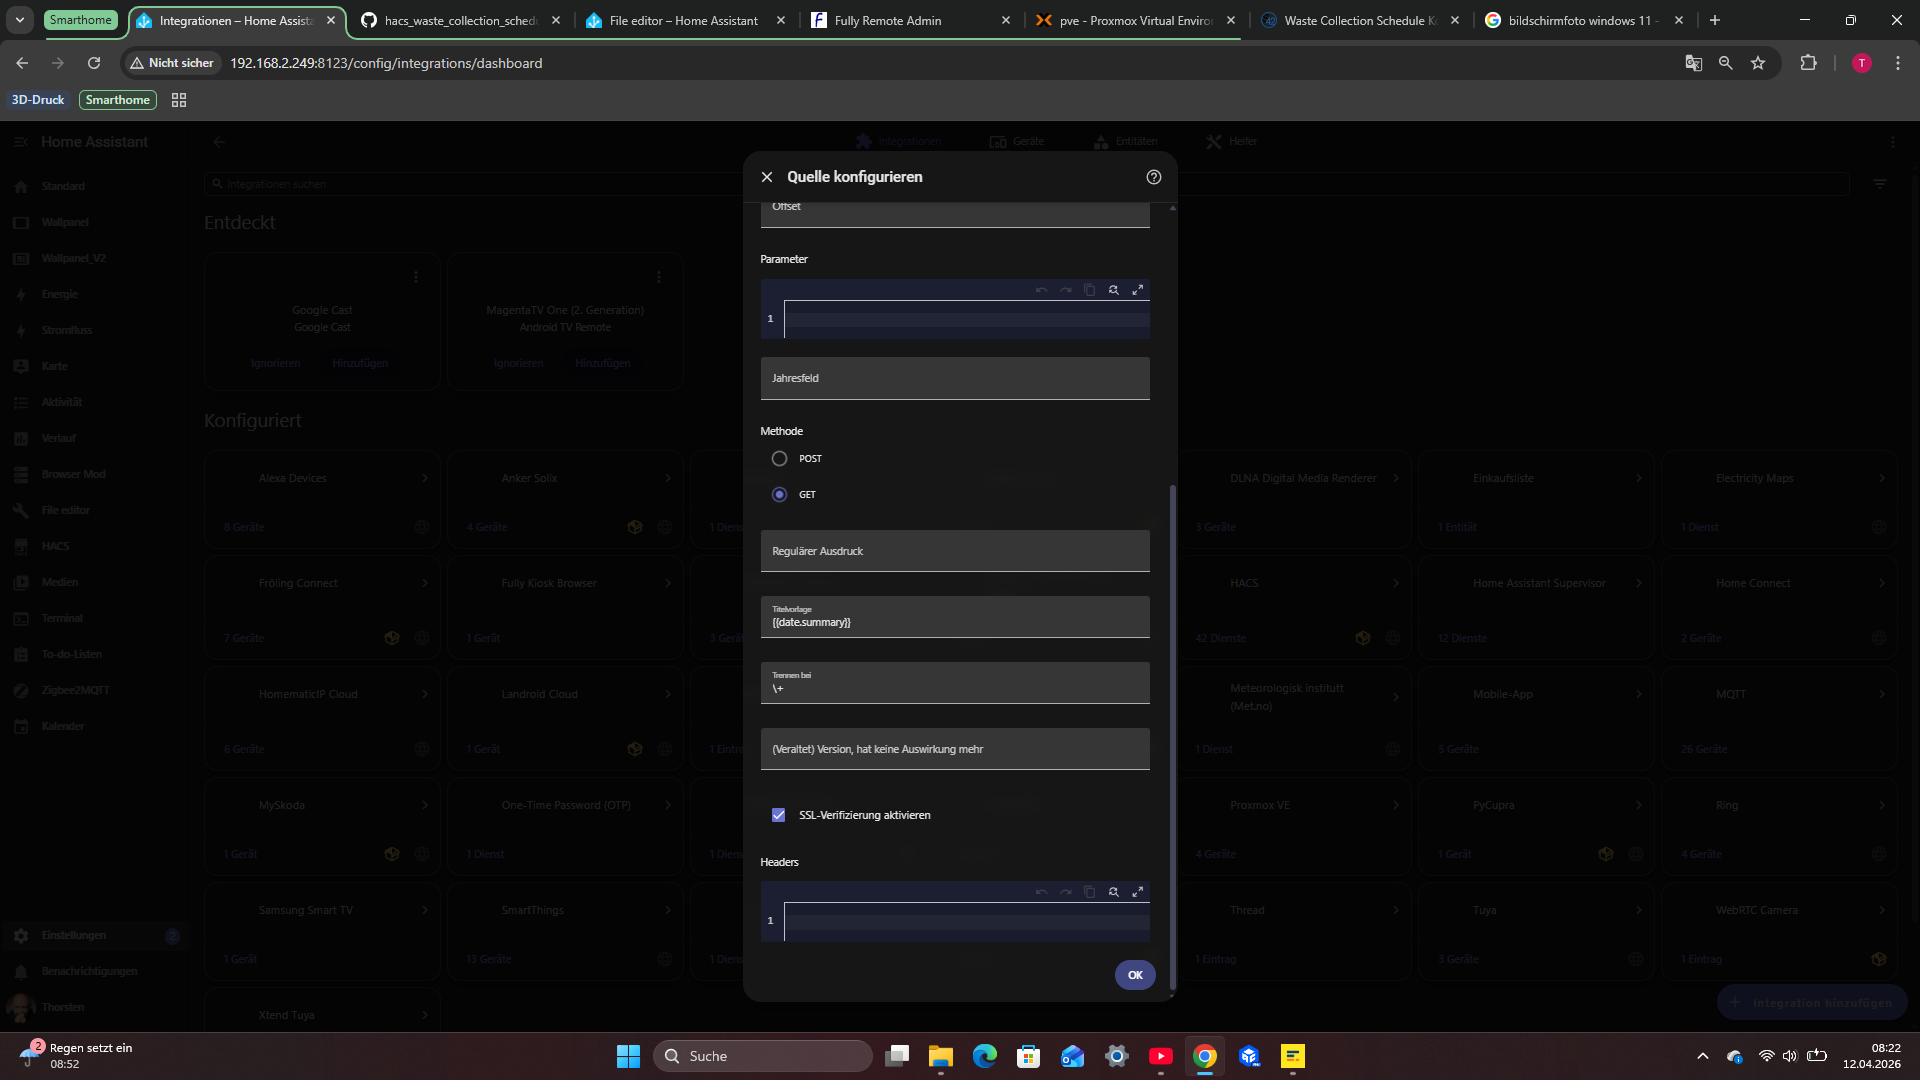Viewport: 1920px width, 1080px height.
Task: Open the help icon in dialog header
Action: [x=1154, y=177]
